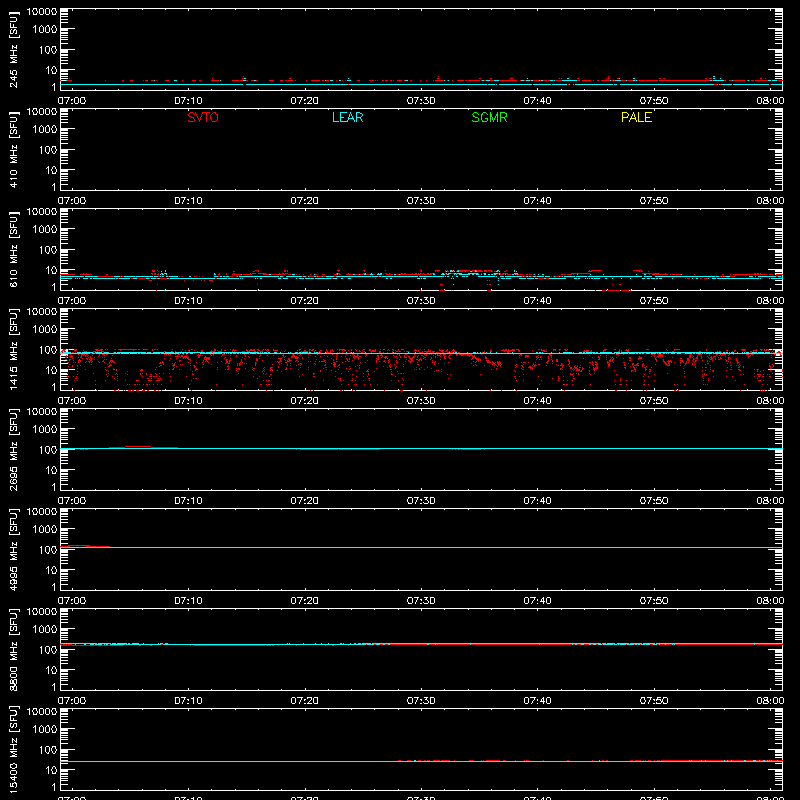This screenshot has width=800, height=800.
Task: Click the 07:30 tick below the 610 MHz plot
Action: click(421, 301)
